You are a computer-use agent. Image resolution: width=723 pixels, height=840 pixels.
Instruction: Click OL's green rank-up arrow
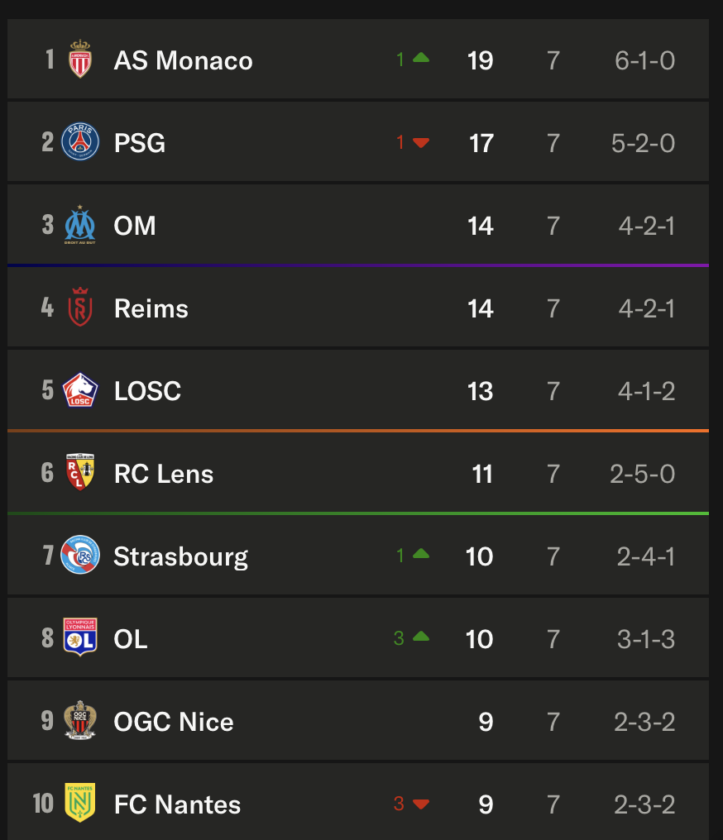(x=421, y=636)
